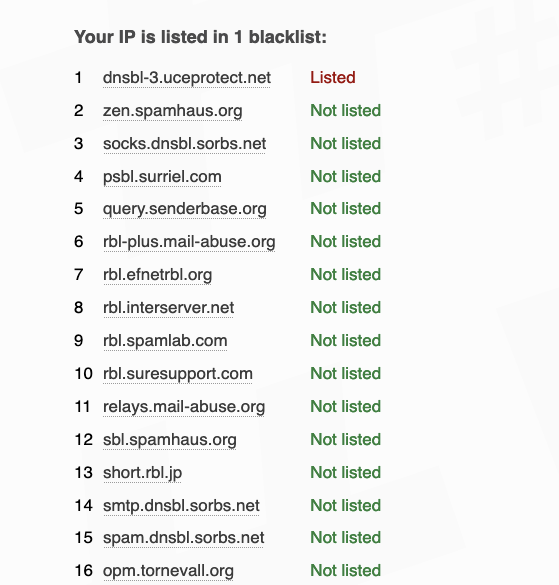Click the zen.spamhaus.org link

[172, 111]
